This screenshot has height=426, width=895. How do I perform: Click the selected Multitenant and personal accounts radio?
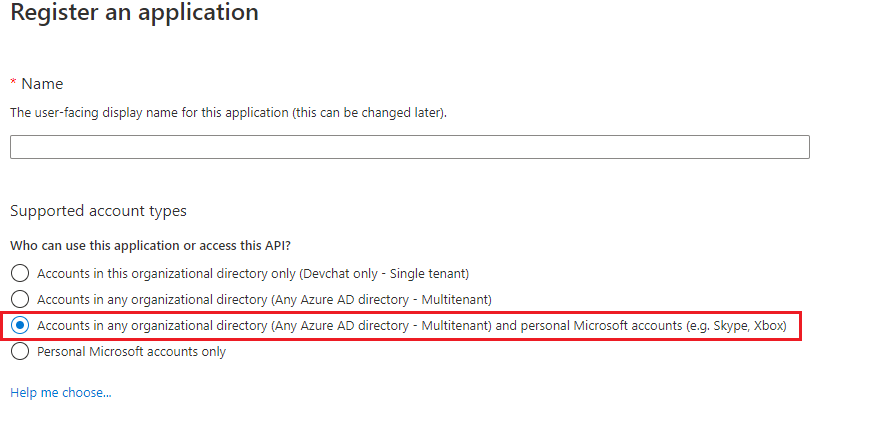click(19, 325)
